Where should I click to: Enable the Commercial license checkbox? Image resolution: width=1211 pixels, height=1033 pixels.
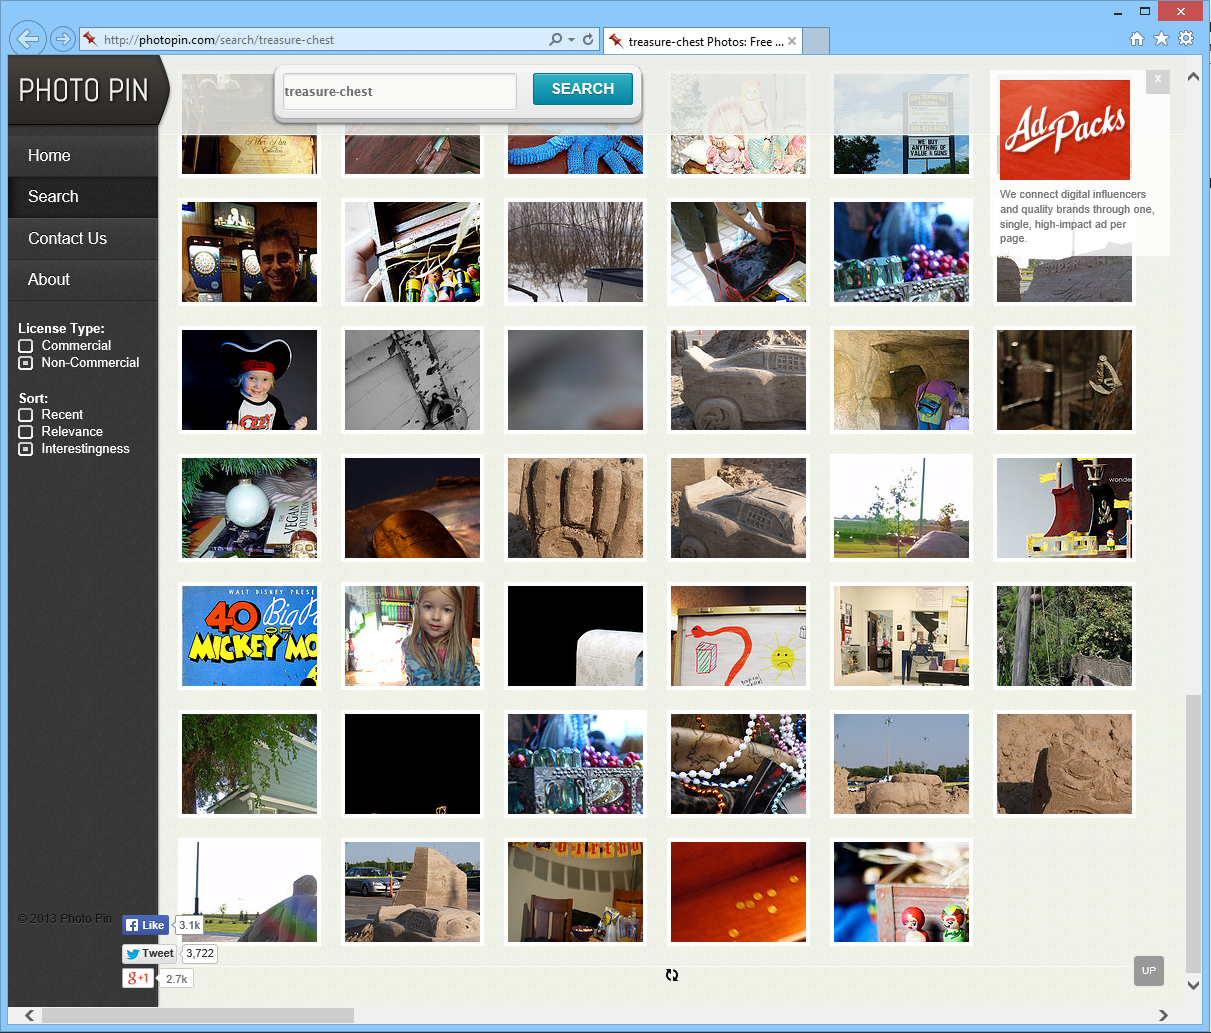(x=26, y=346)
